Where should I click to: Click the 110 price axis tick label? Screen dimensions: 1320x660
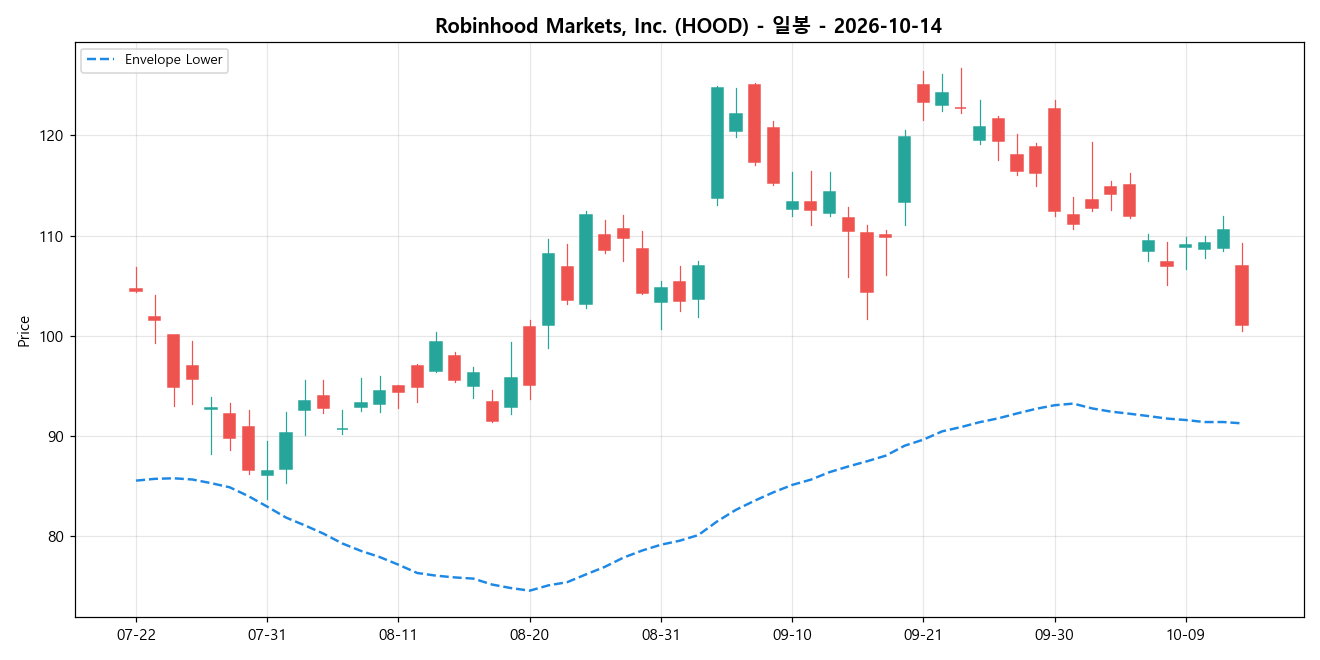[x=54, y=237]
